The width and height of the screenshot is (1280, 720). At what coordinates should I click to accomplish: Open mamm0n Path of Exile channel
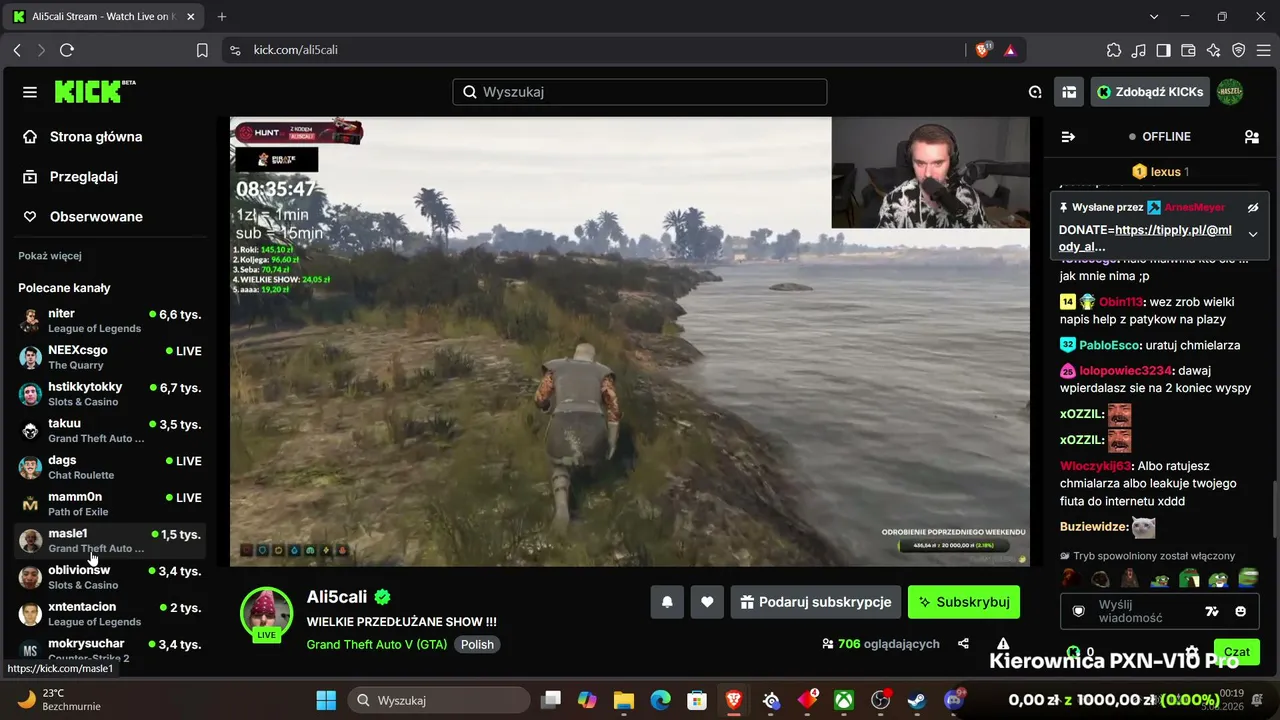[110, 504]
